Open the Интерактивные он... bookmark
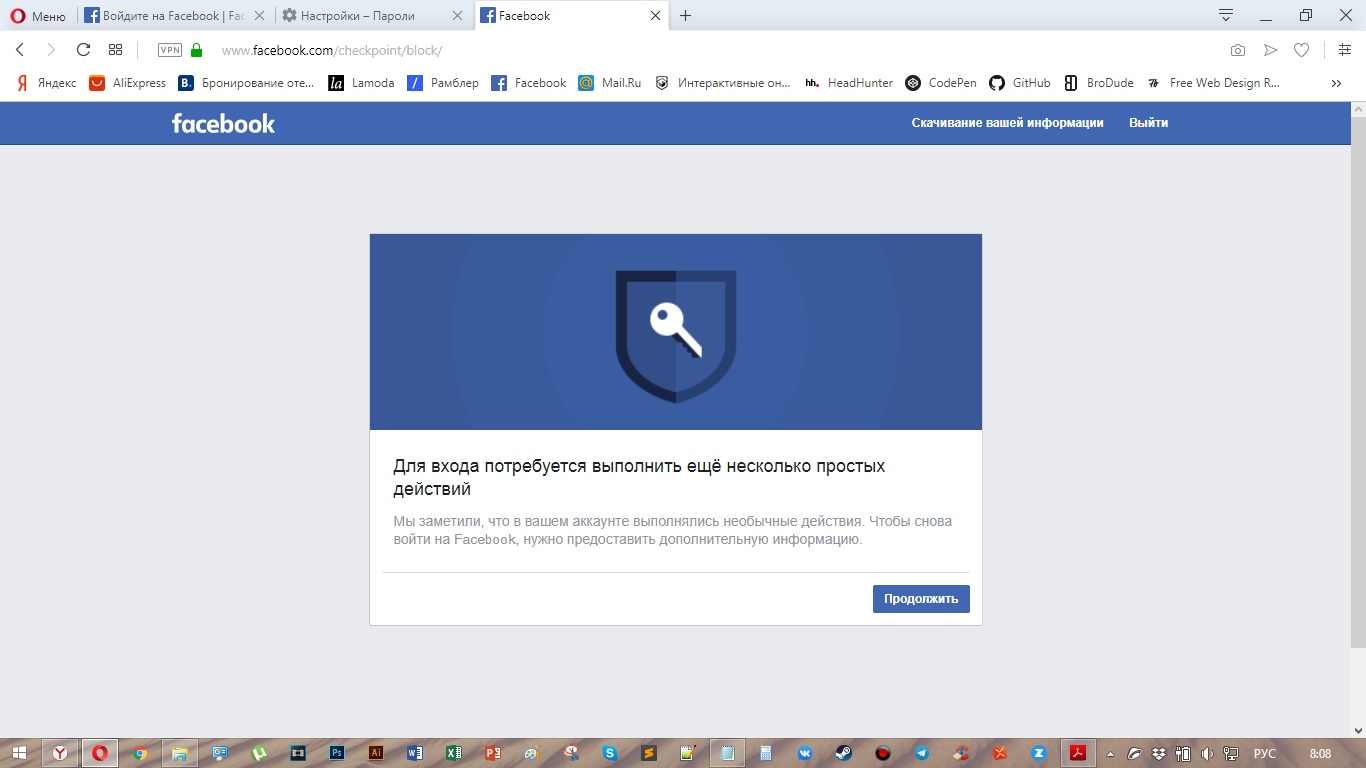1366x768 pixels. coord(723,83)
